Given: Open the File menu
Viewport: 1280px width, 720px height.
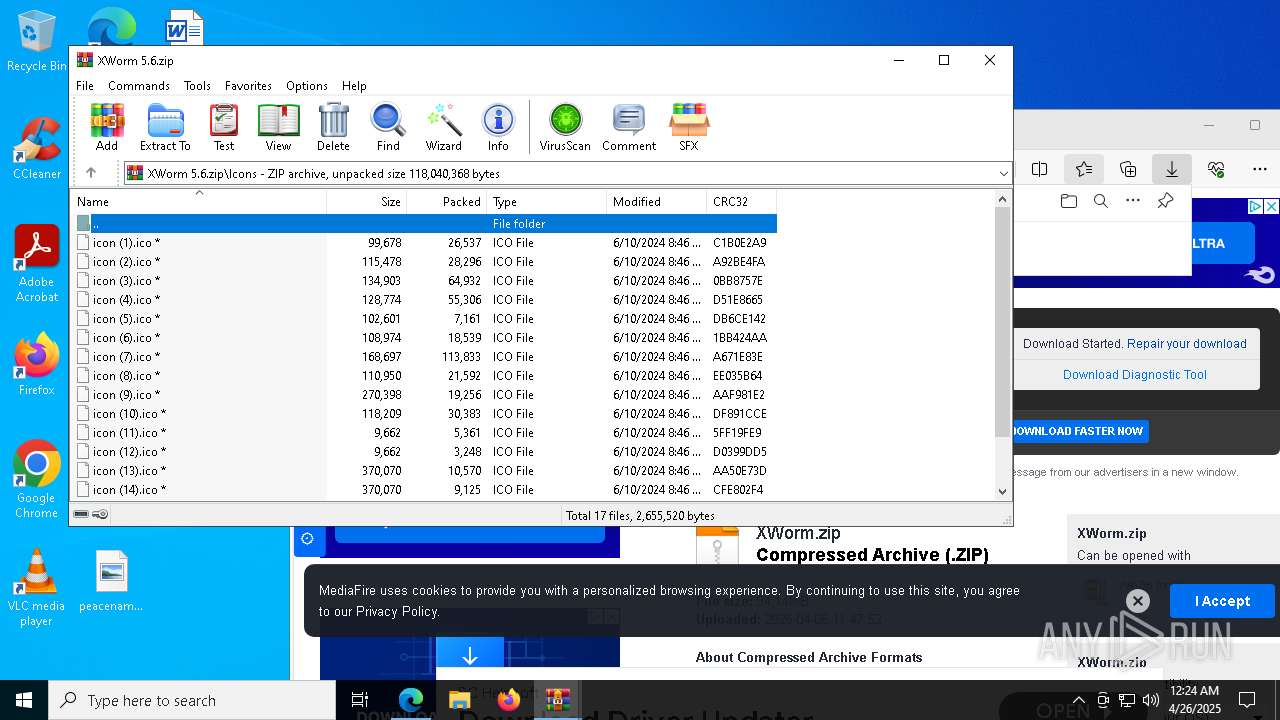Looking at the screenshot, I should [x=85, y=86].
